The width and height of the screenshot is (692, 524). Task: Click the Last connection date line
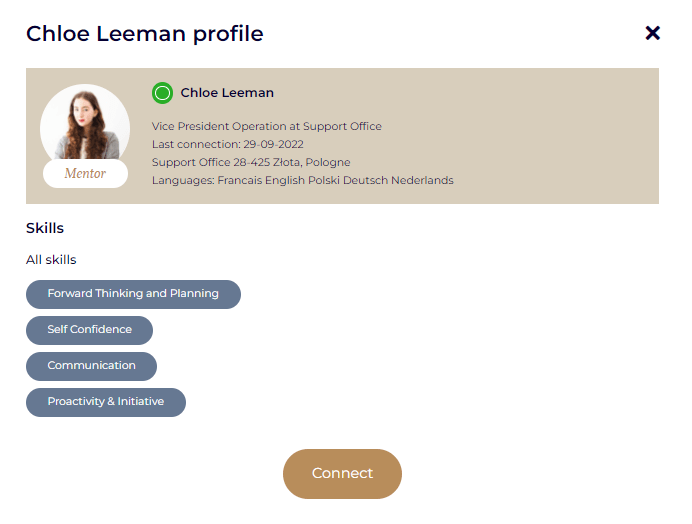click(228, 145)
